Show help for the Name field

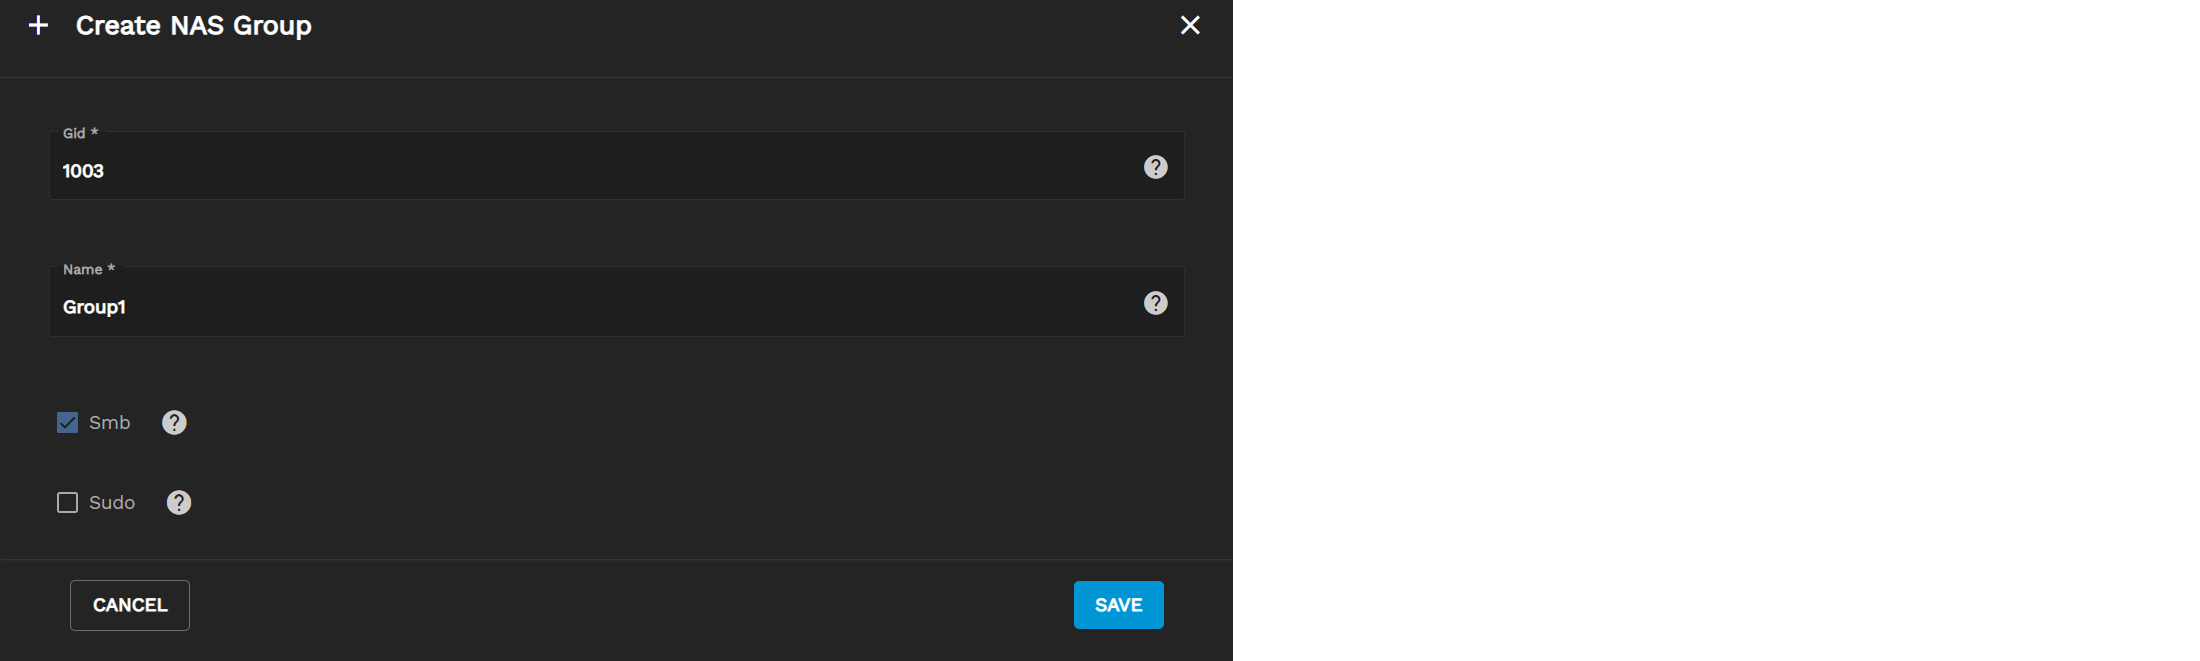[x=1155, y=303]
